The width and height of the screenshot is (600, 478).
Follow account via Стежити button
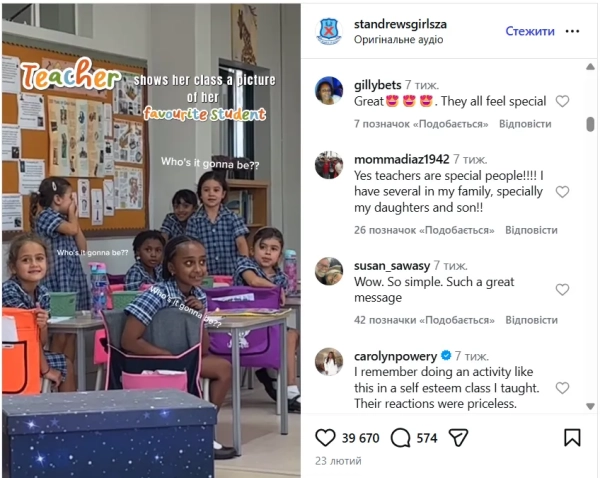(x=530, y=31)
